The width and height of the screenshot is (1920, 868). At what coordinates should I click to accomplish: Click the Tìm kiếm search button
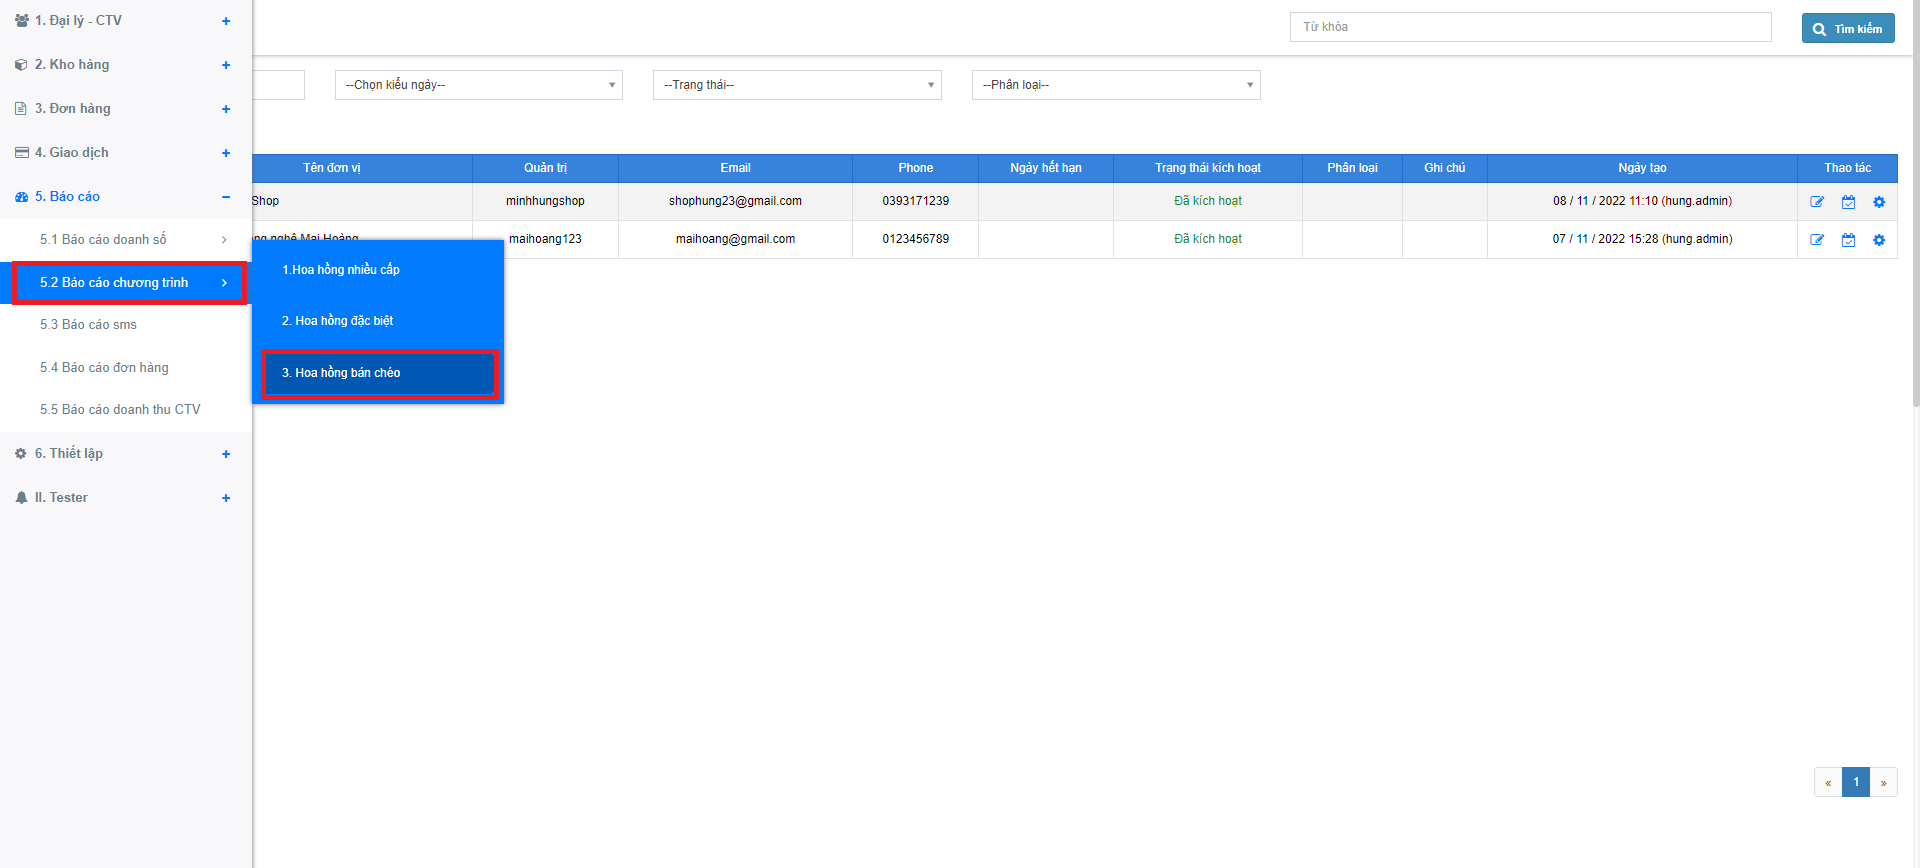[x=1847, y=29]
